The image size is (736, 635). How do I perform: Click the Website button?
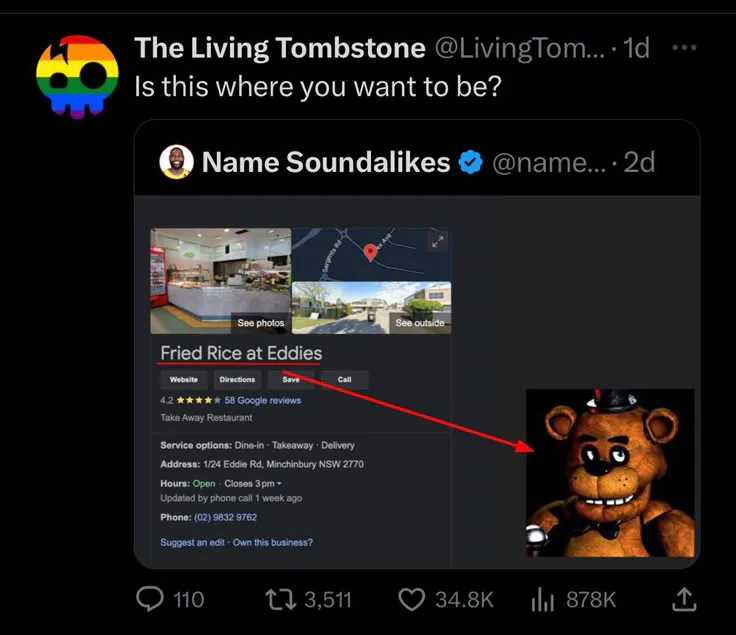click(184, 380)
